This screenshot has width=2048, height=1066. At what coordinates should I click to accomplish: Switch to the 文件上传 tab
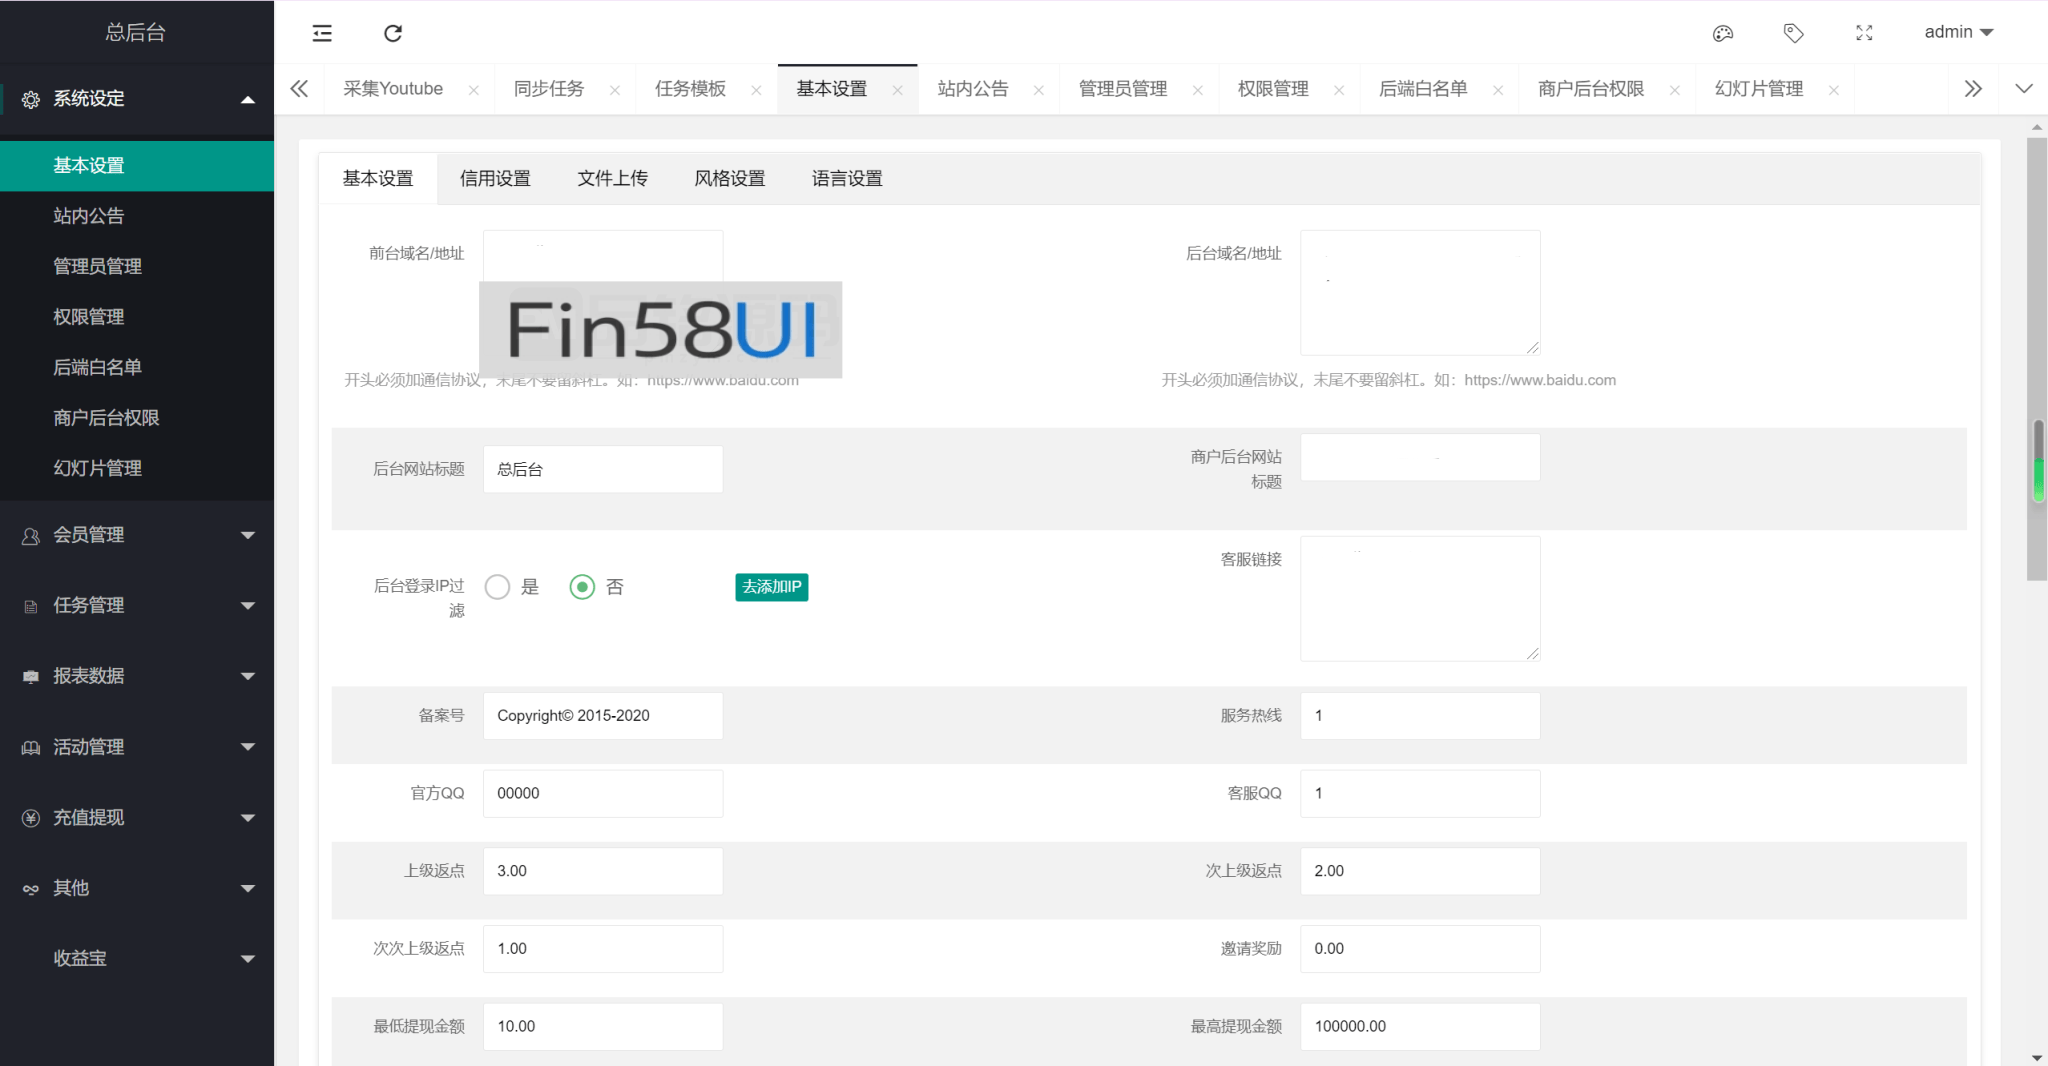(x=612, y=179)
